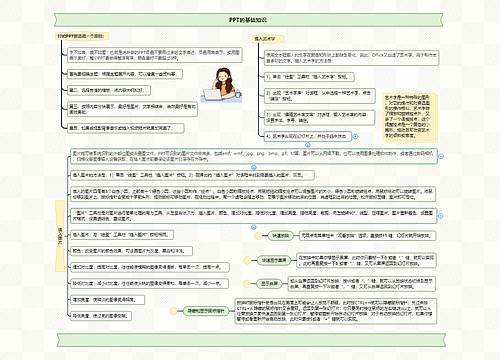Select the 快速放映 green node
500x360 pixels.
[x=281, y=236]
